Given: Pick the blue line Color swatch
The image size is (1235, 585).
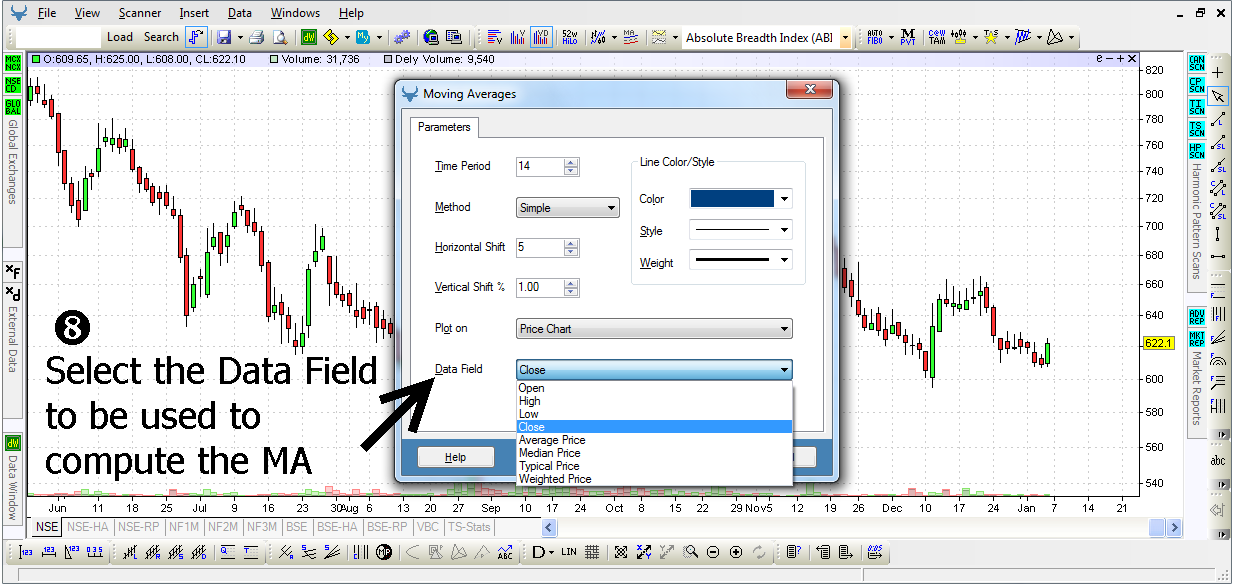Looking at the screenshot, I should (732, 198).
